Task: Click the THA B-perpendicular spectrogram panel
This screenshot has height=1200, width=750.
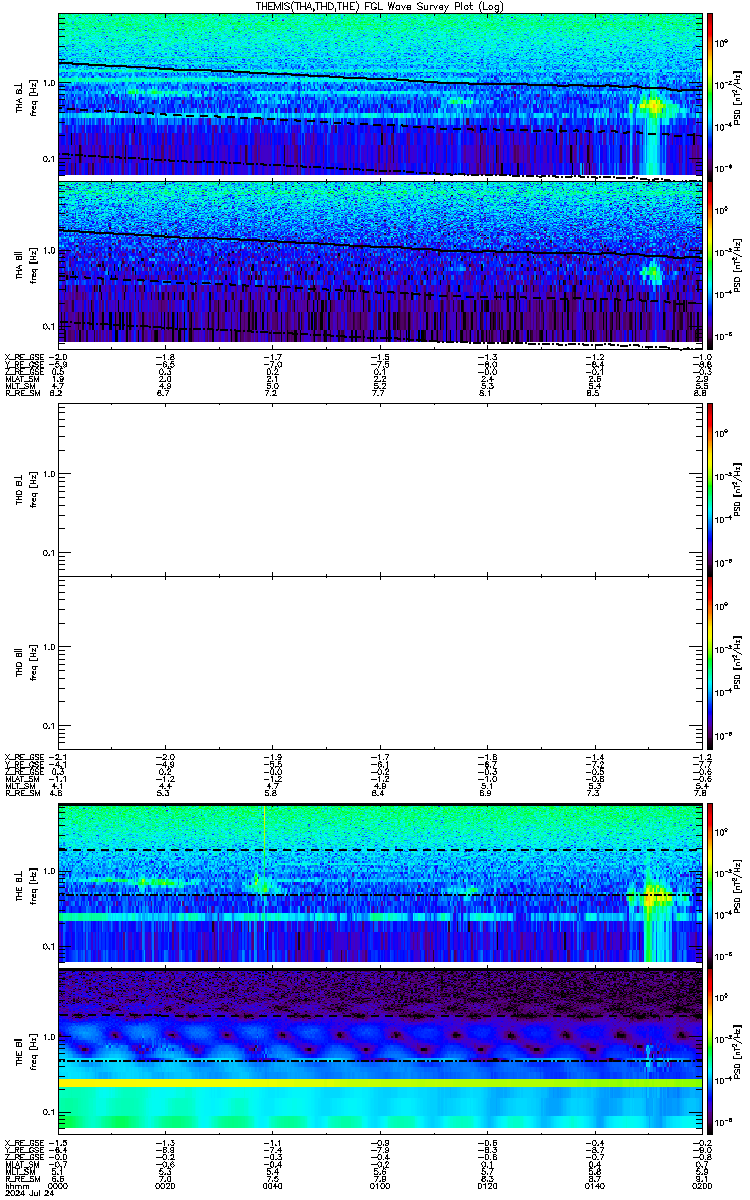Action: (379, 95)
